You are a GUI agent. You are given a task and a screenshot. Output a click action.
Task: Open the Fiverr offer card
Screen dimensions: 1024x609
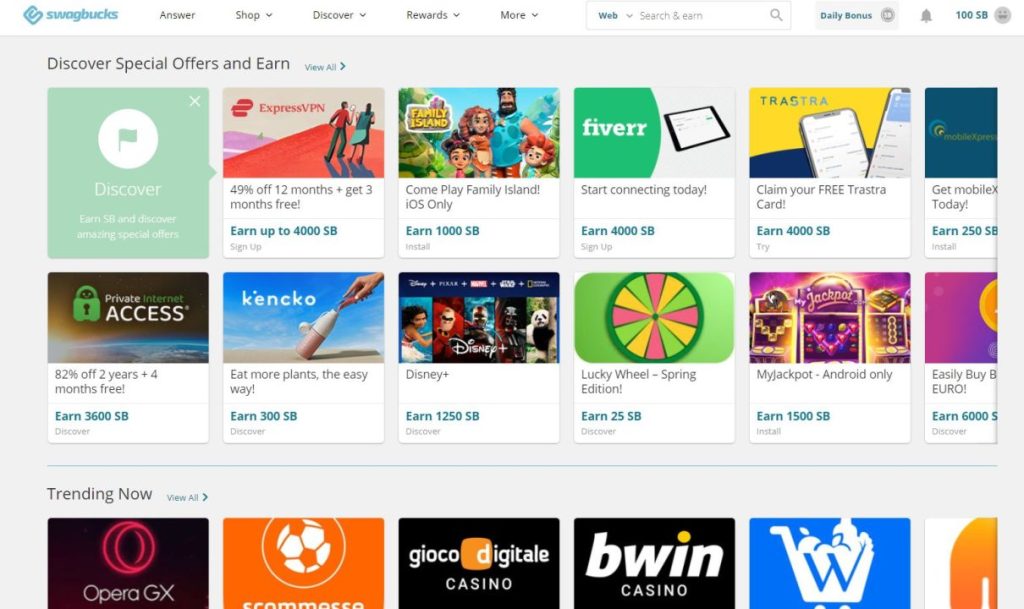654,173
